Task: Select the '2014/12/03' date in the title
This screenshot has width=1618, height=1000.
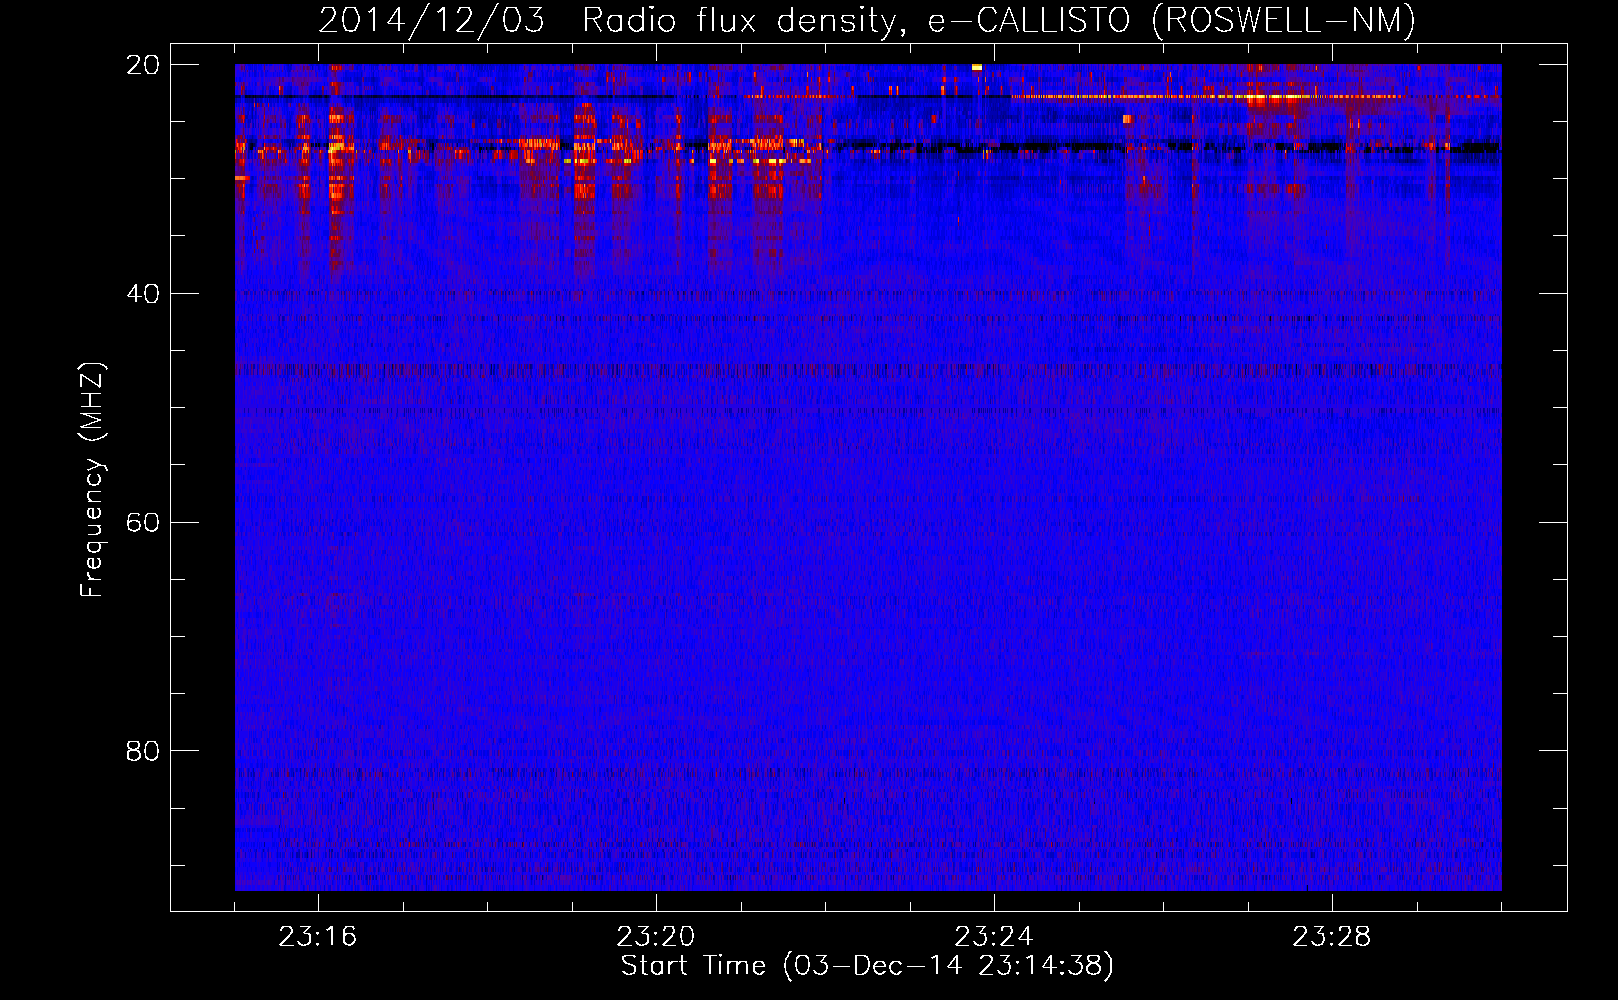Action: 432,21
